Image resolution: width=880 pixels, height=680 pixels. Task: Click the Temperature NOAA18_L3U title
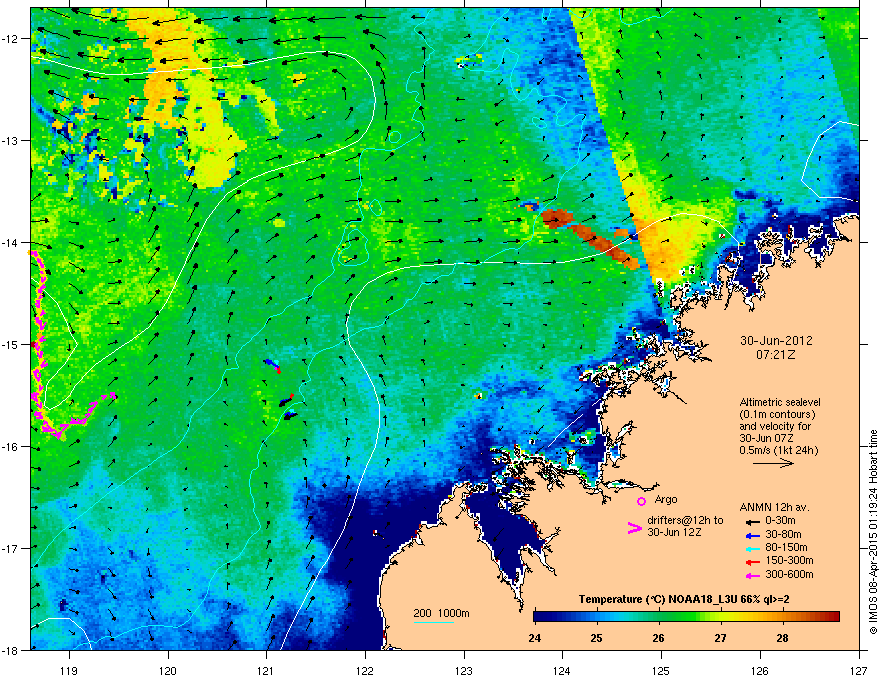(684, 599)
